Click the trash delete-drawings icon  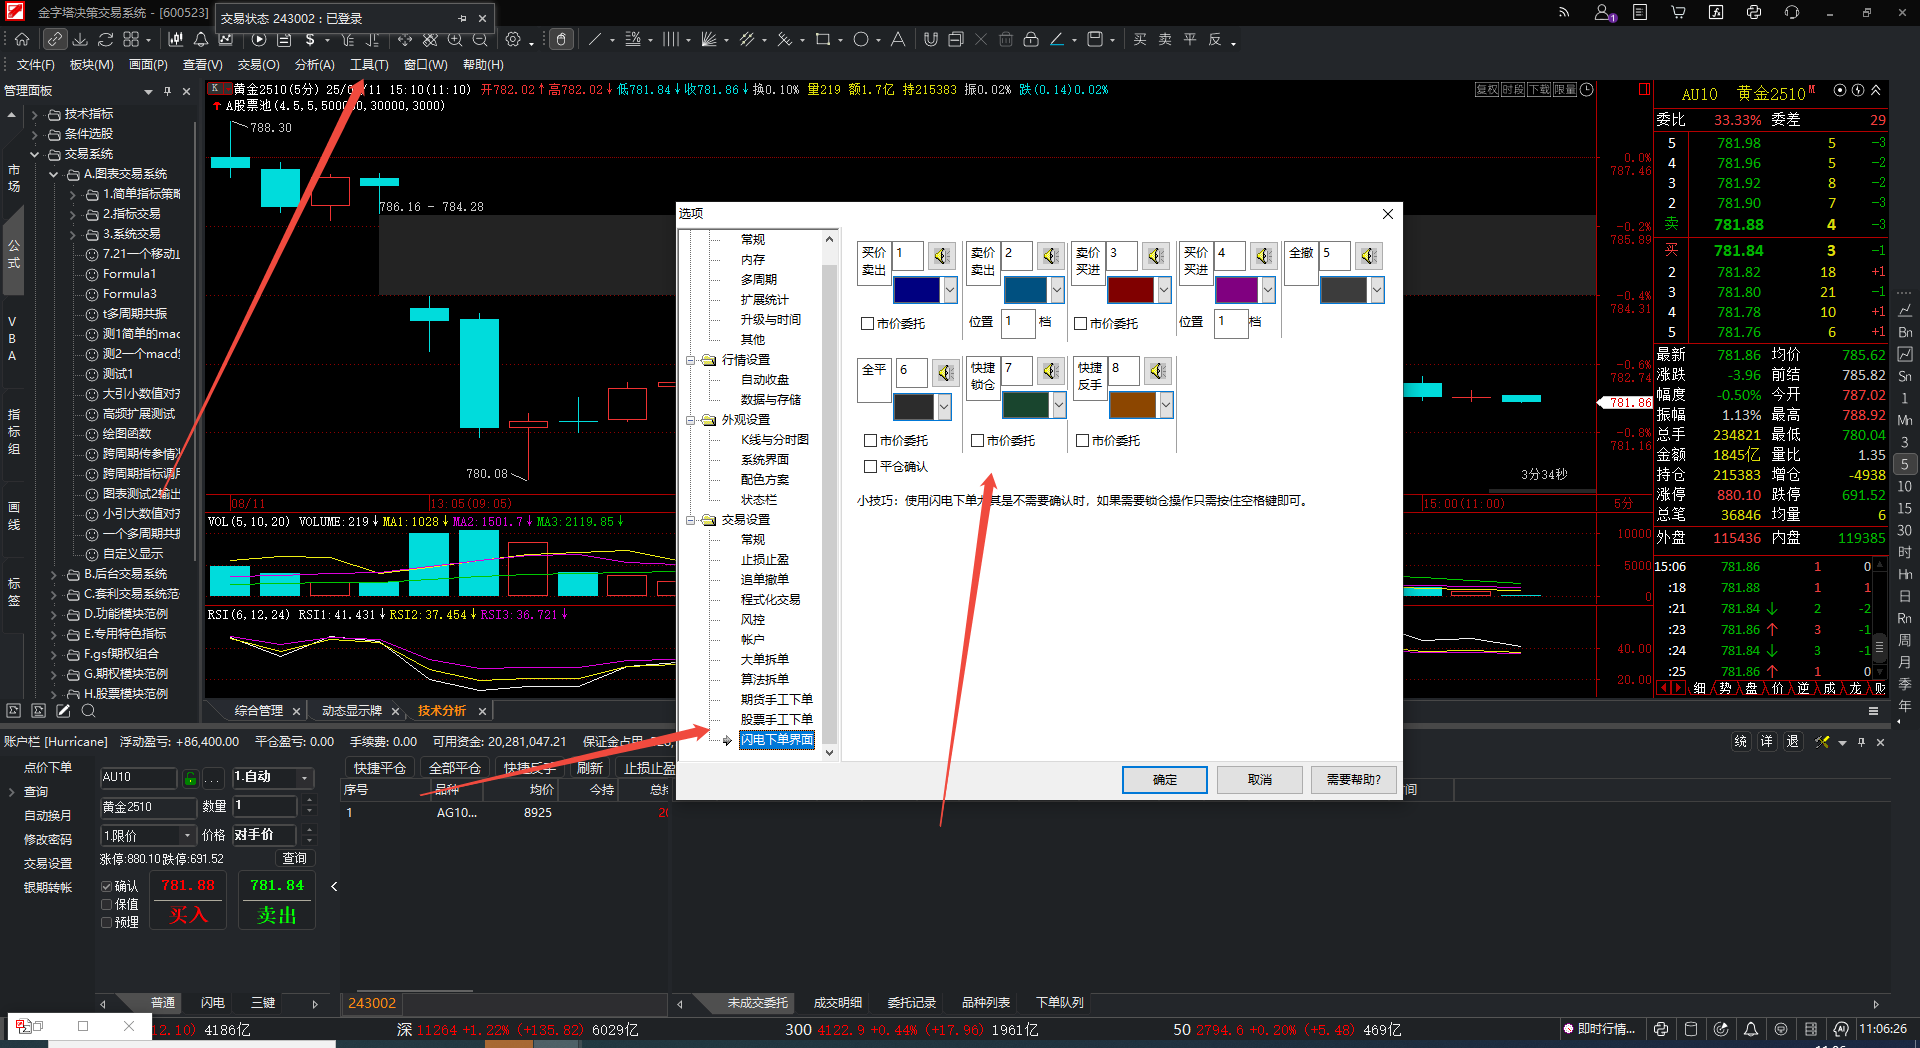(1006, 39)
